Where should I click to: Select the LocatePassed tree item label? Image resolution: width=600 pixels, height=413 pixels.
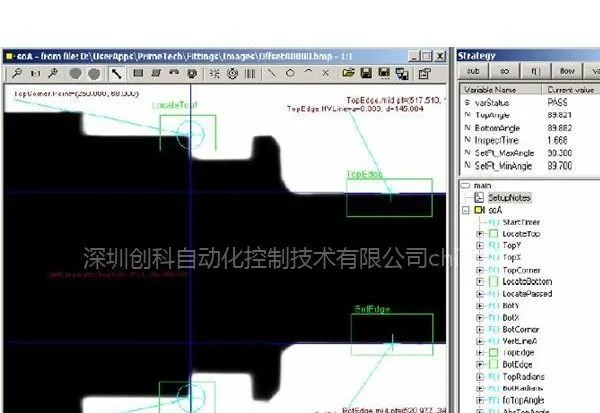coord(527,294)
